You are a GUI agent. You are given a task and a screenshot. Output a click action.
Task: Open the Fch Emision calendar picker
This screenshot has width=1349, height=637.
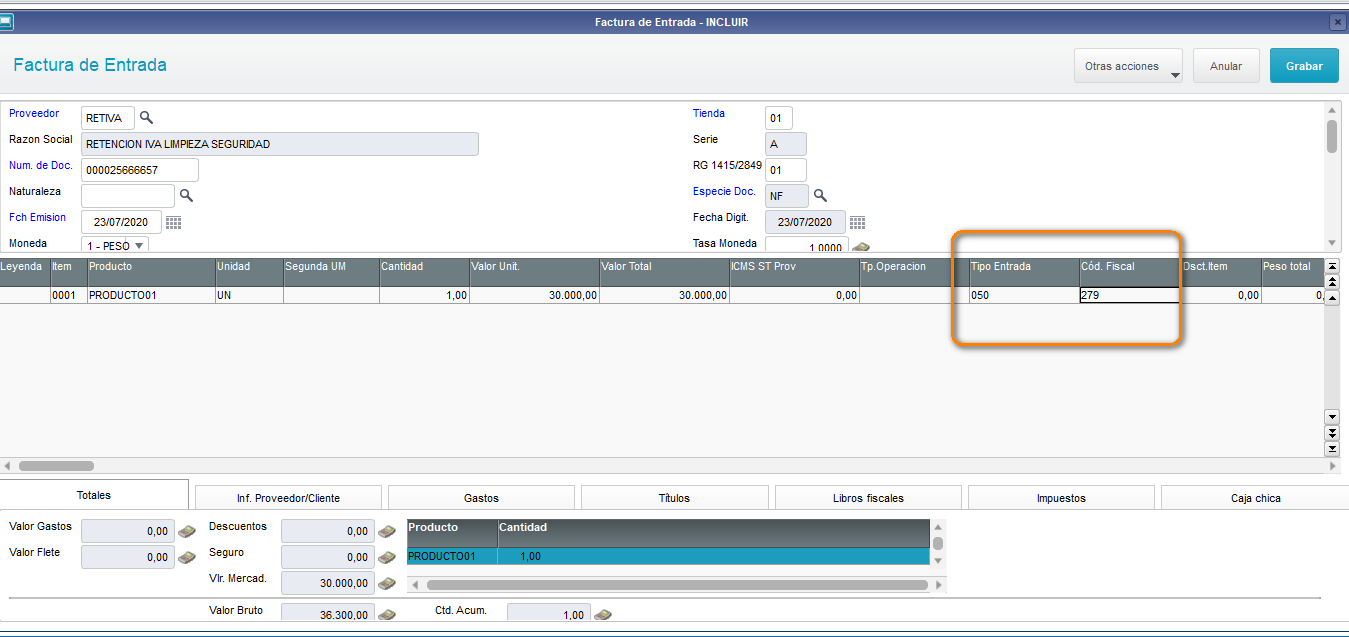[x=173, y=222]
